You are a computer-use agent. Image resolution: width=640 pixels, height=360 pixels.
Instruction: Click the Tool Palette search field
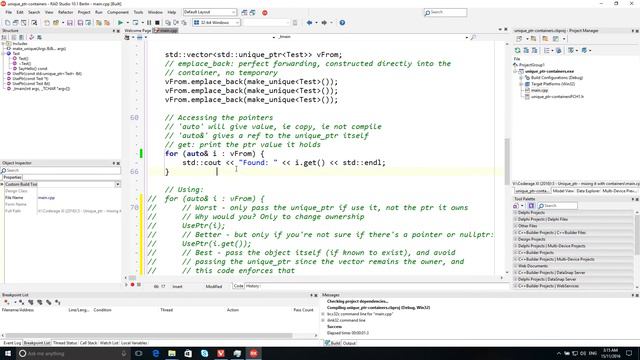click(557, 206)
